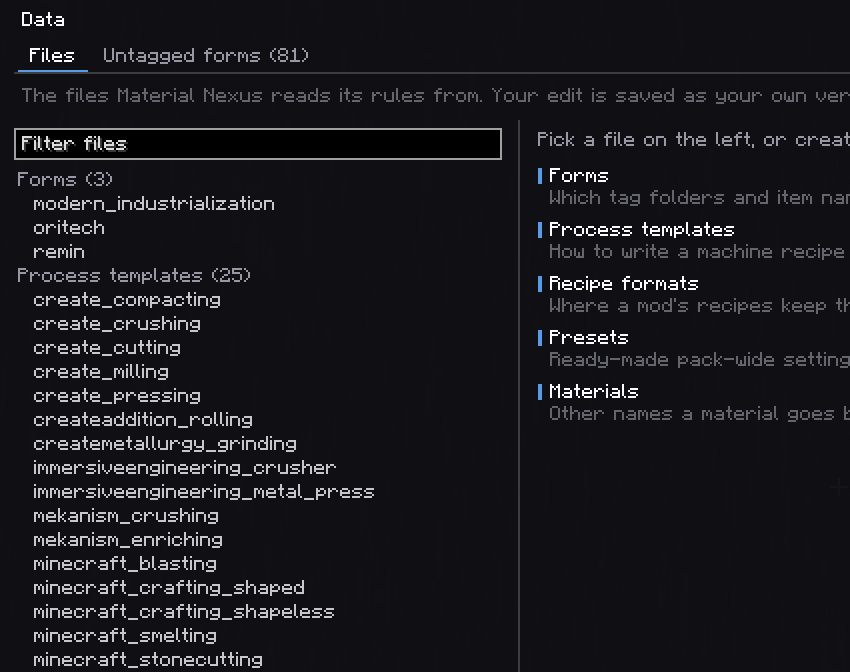Screen dimensions: 850x672
Task: Select the create_pressing template
Action: click(117, 396)
